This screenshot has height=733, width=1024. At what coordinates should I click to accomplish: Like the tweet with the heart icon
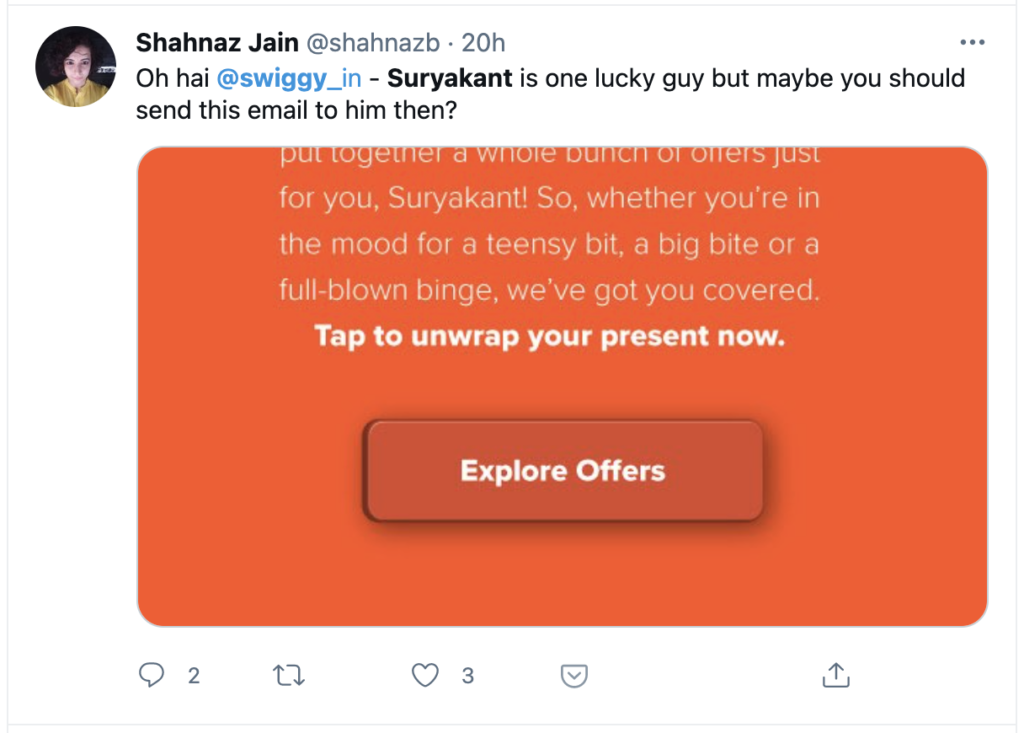[426, 676]
